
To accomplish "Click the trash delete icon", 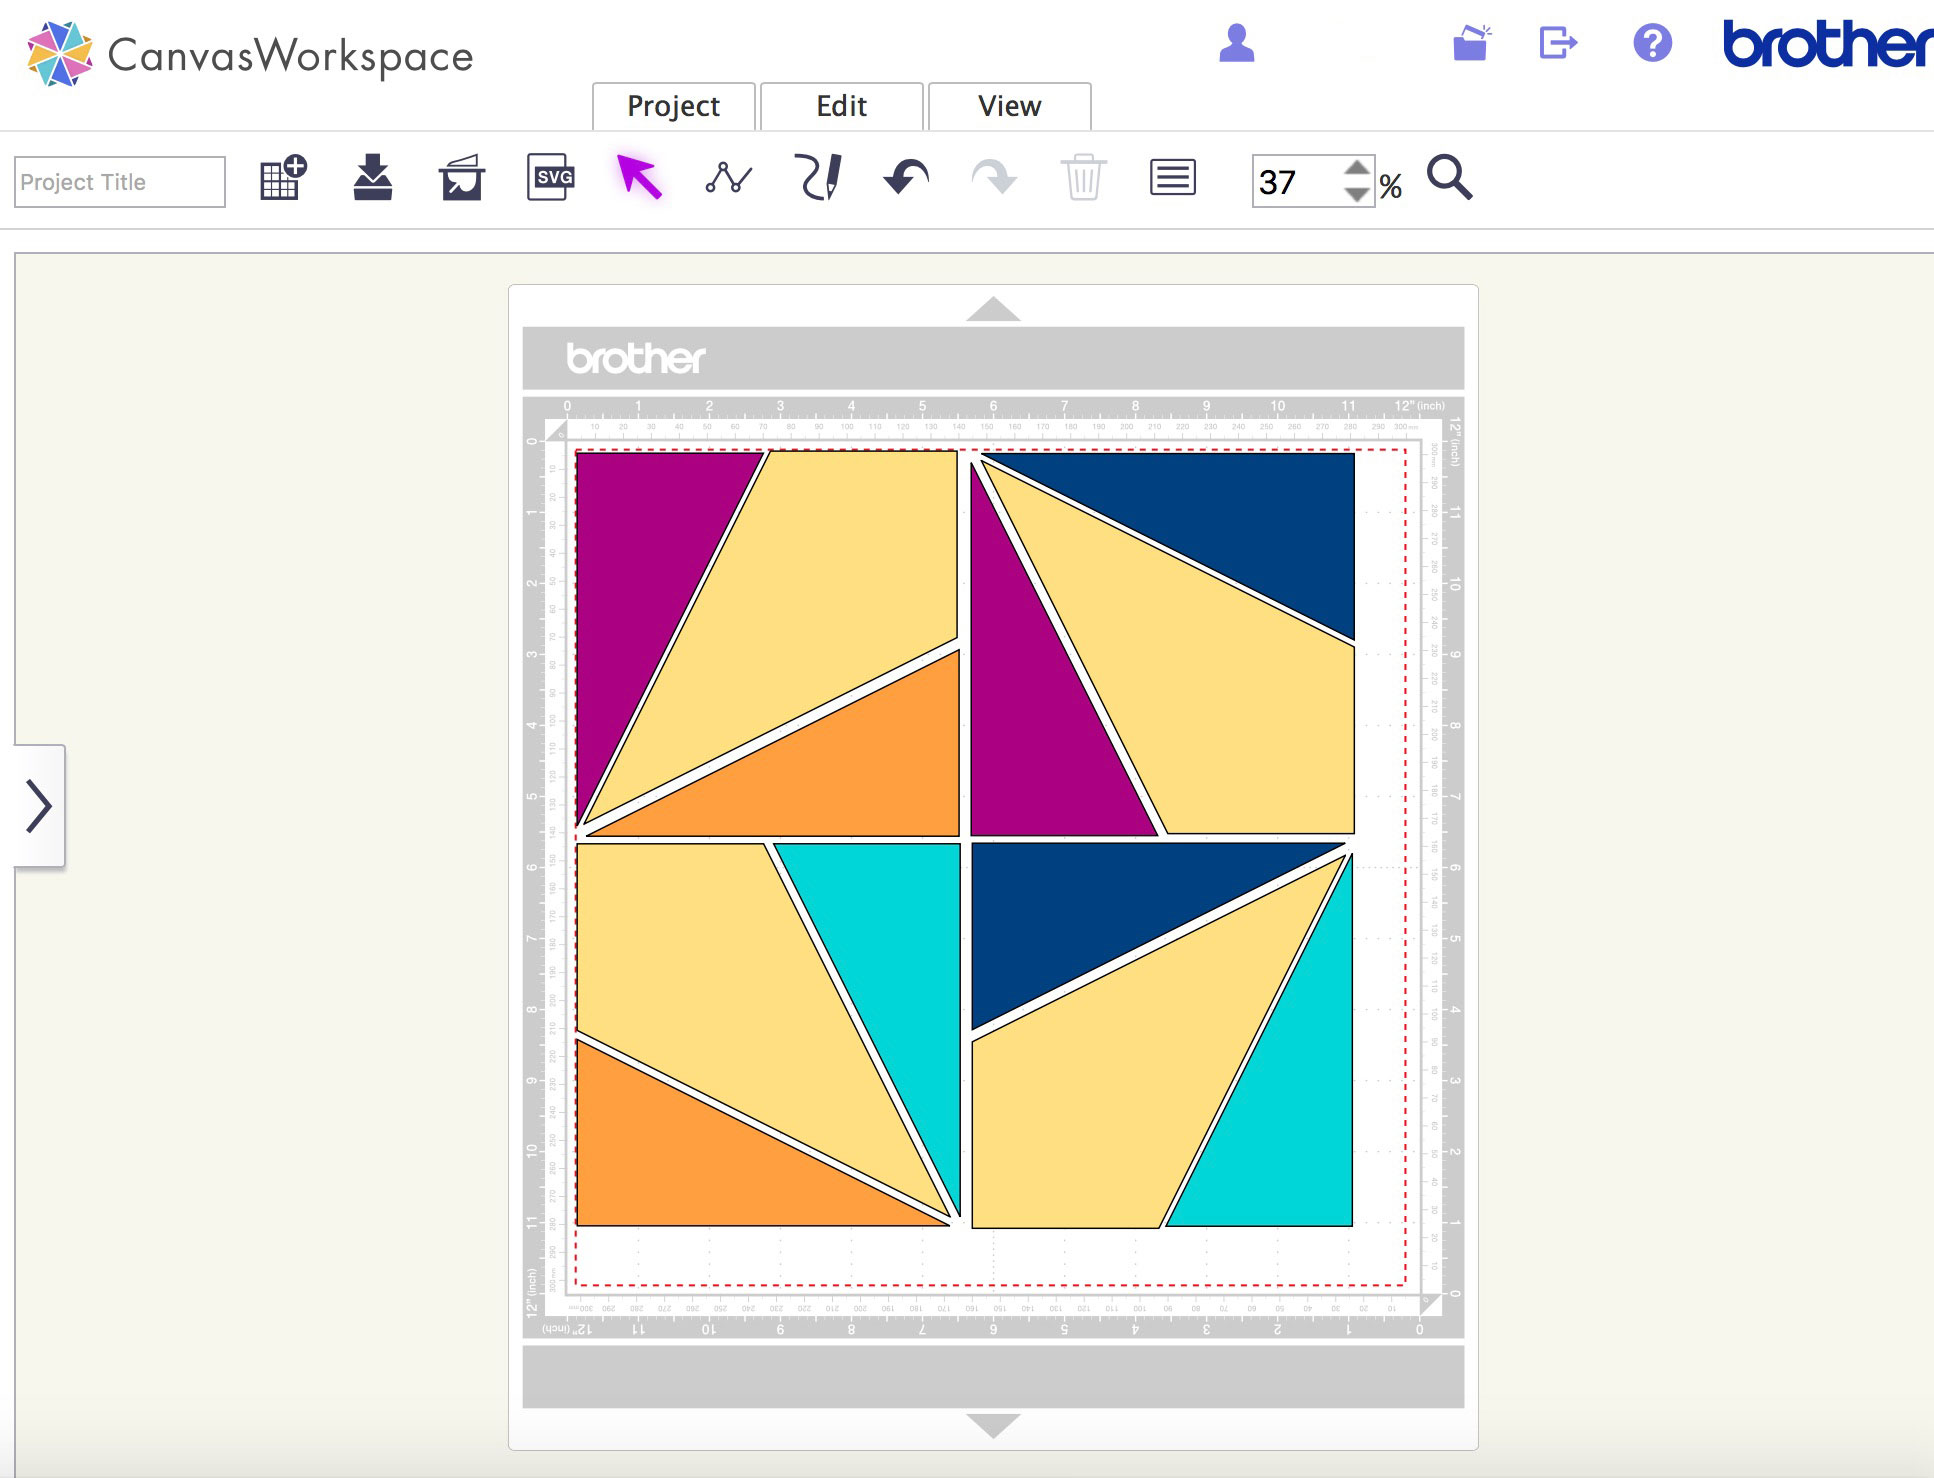I will point(1083,178).
